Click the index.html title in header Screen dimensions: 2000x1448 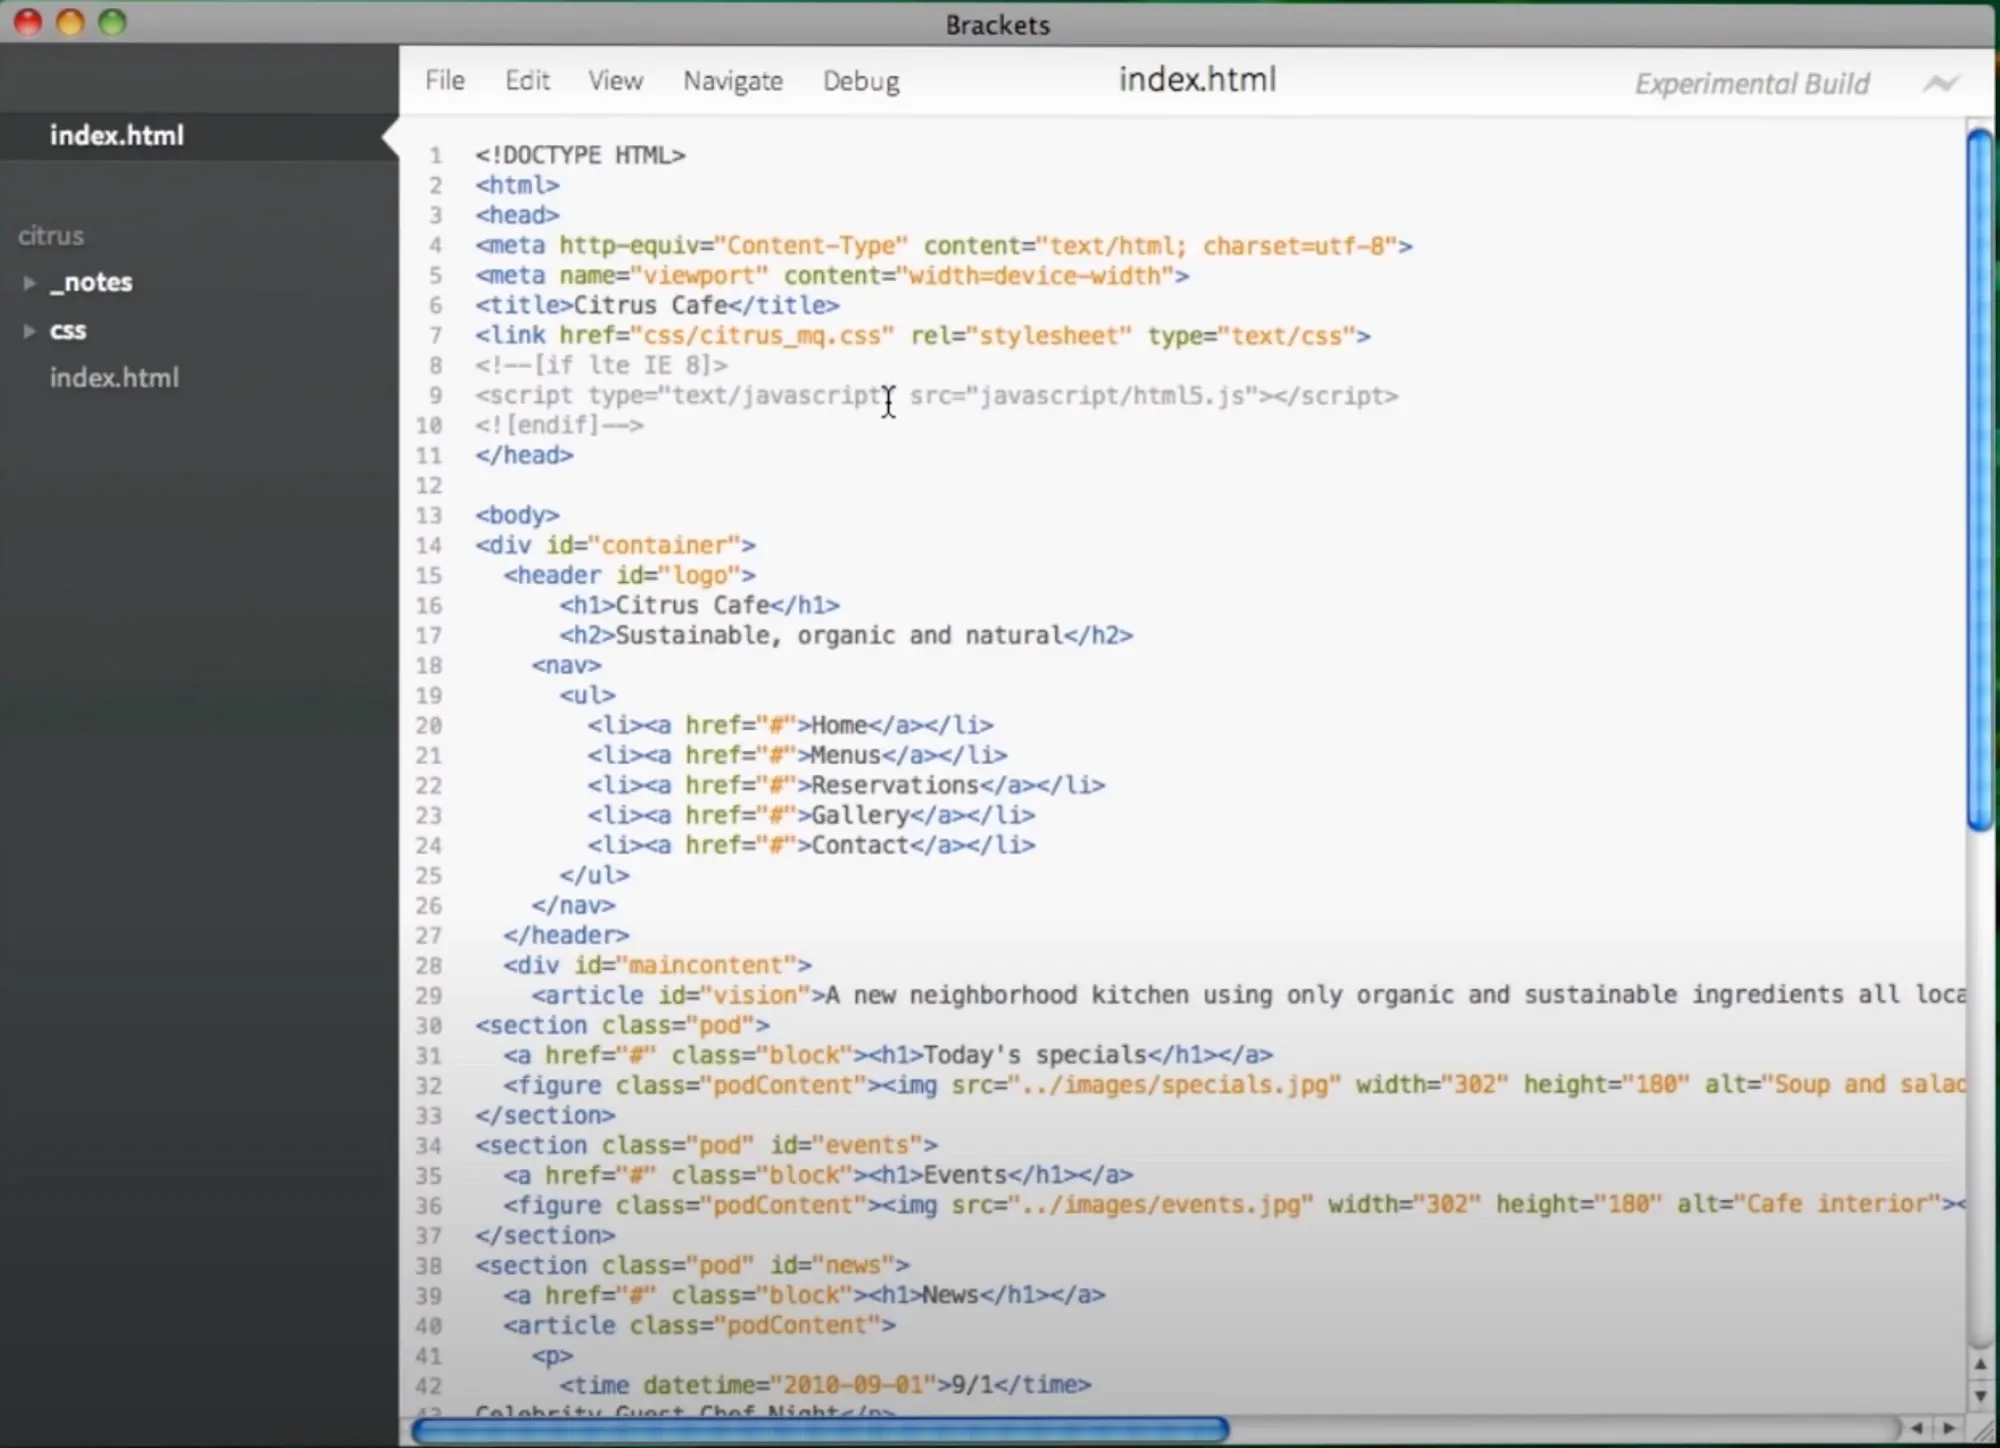pyautogui.click(x=1197, y=79)
